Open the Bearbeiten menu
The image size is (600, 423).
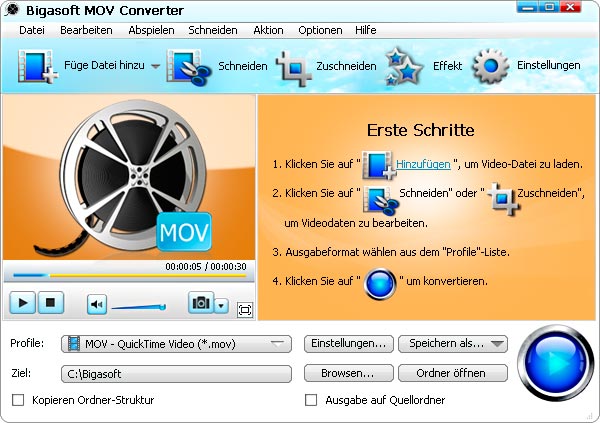86,30
